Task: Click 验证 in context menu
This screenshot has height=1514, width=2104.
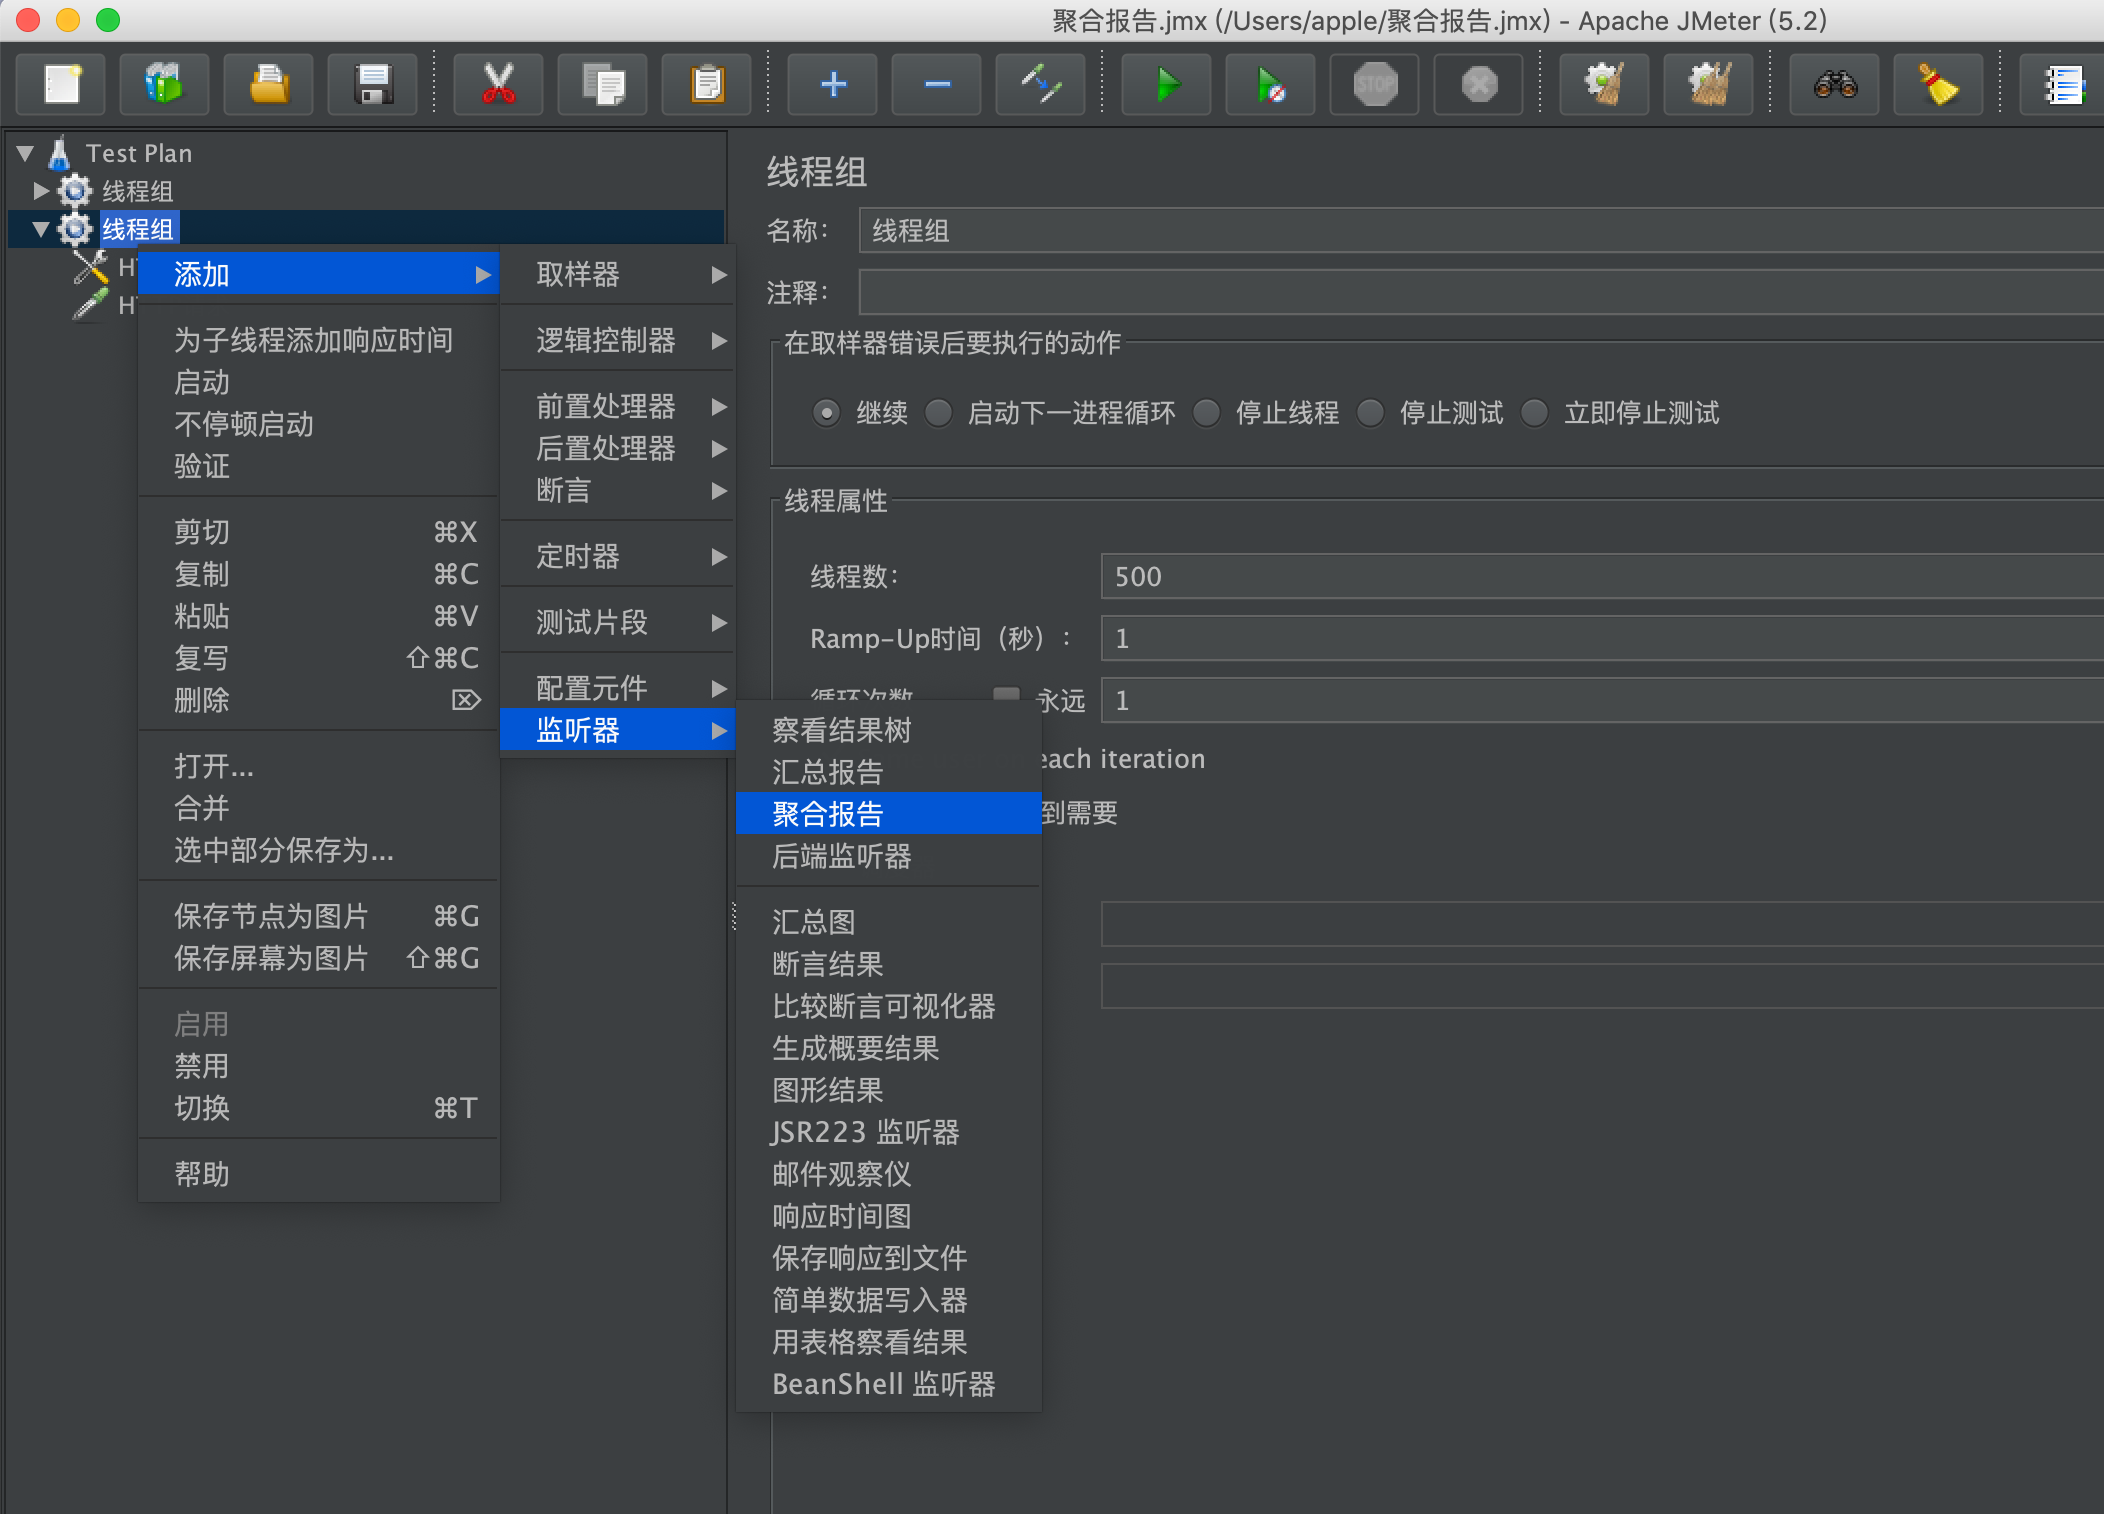Action: tap(318, 466)
